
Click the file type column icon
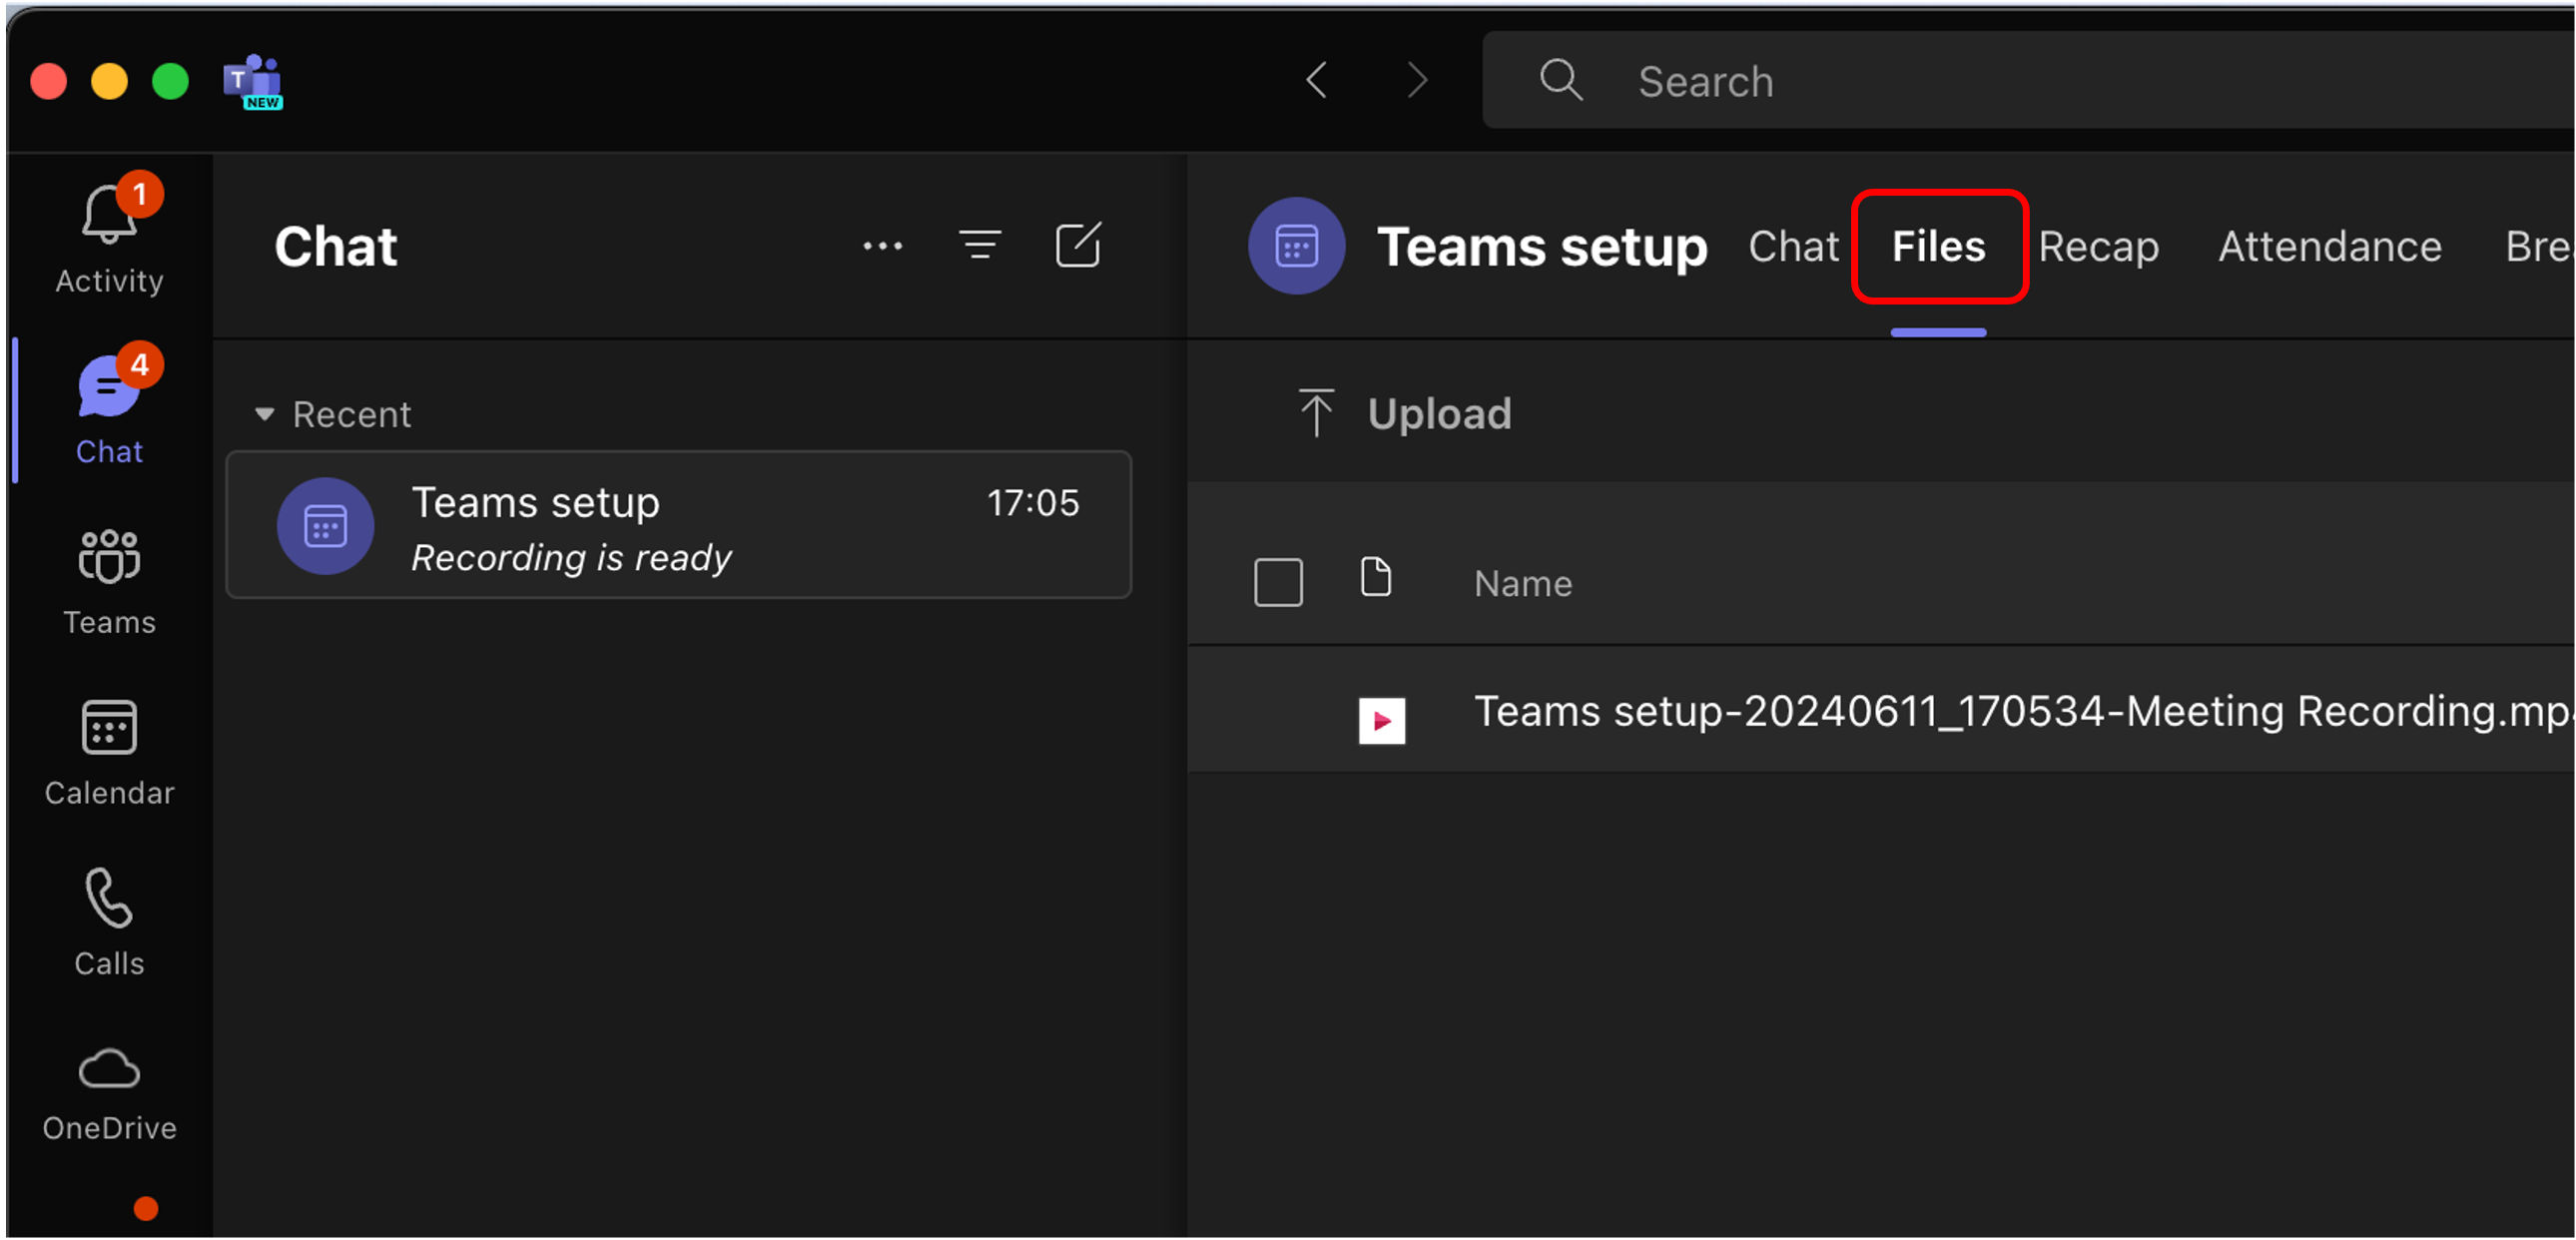click(x=1376, y=578)
